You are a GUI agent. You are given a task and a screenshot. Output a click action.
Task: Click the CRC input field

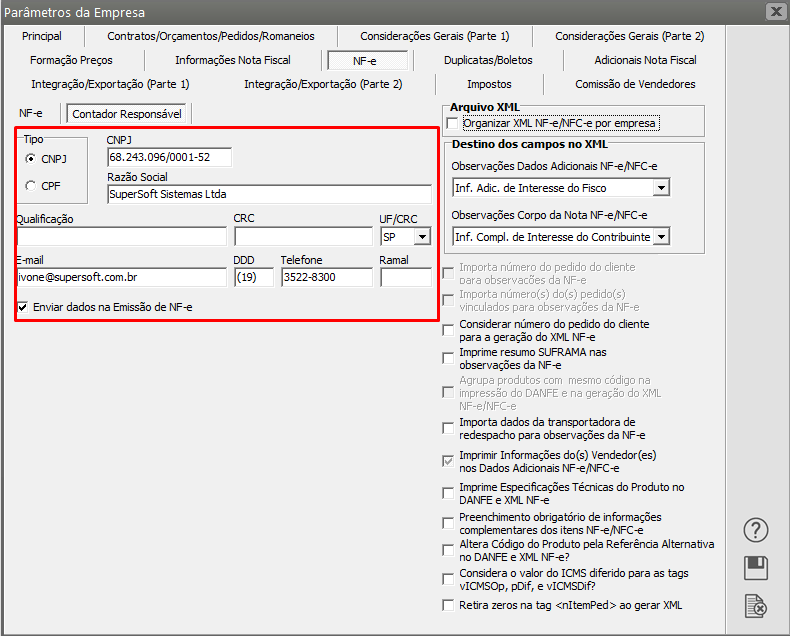coord(303,237)
